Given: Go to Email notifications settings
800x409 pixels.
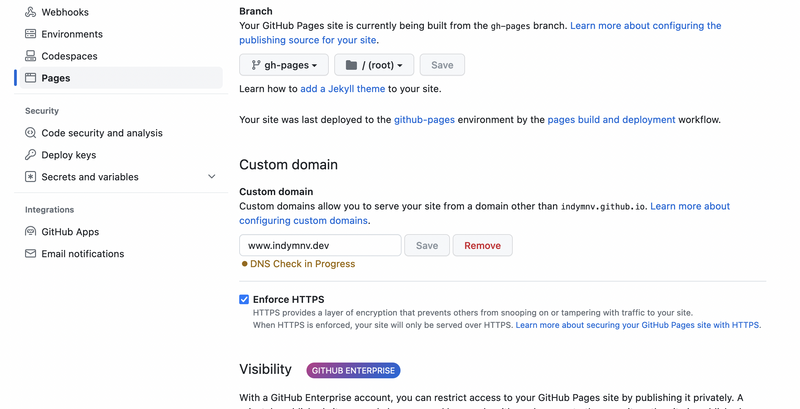Looking at the screenshot, I should [x=82, y=254].
